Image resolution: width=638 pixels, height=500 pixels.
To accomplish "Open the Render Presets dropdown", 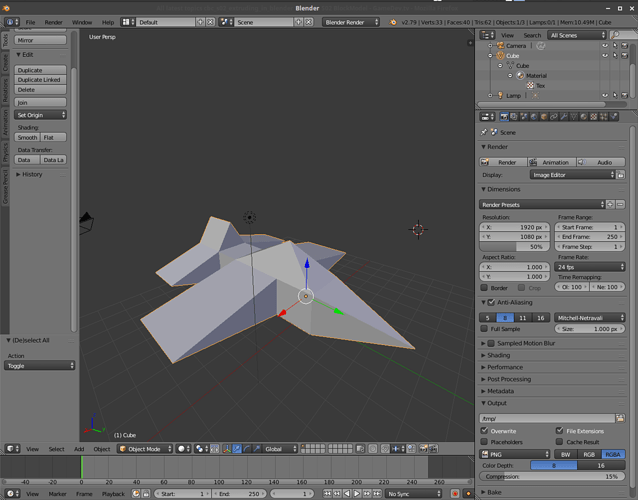I will [x=542, y=205].
